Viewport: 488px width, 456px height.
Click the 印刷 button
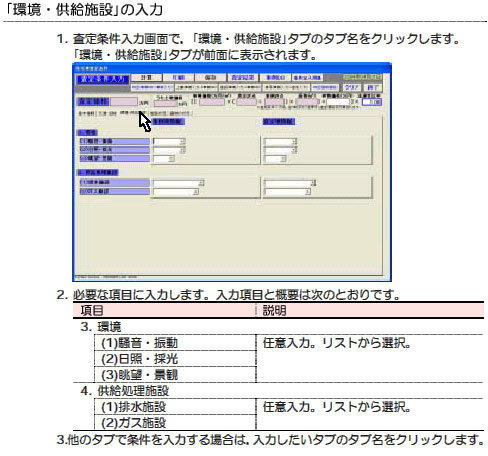coord(178,78)
